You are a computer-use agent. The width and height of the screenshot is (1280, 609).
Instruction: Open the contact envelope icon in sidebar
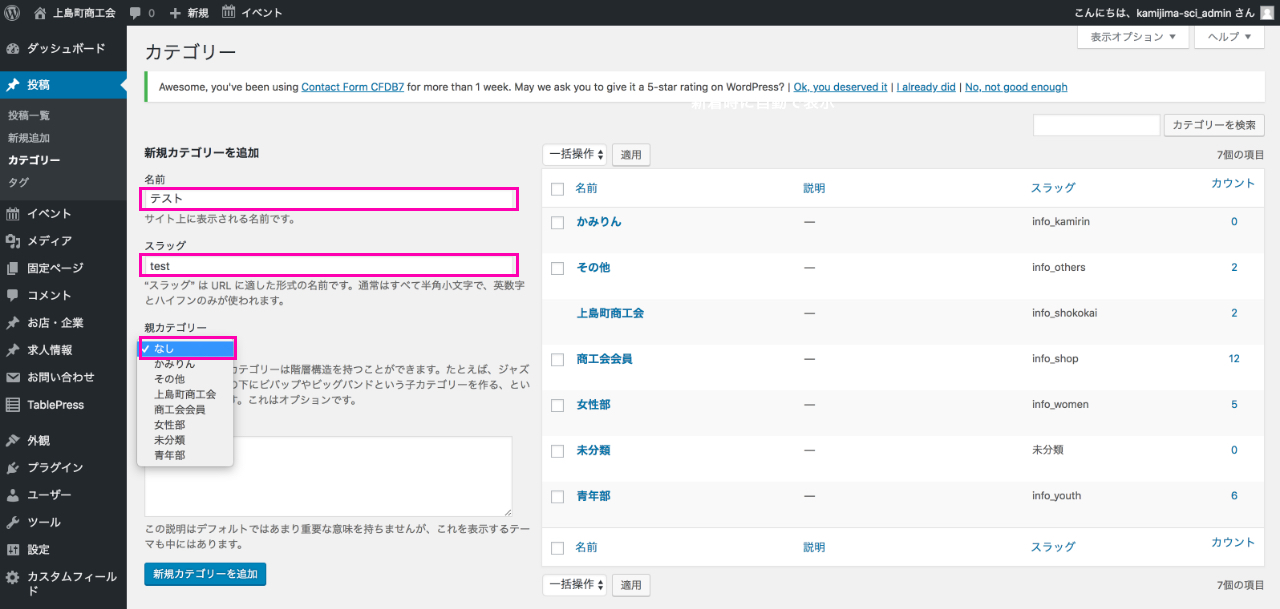pos(13,377)
